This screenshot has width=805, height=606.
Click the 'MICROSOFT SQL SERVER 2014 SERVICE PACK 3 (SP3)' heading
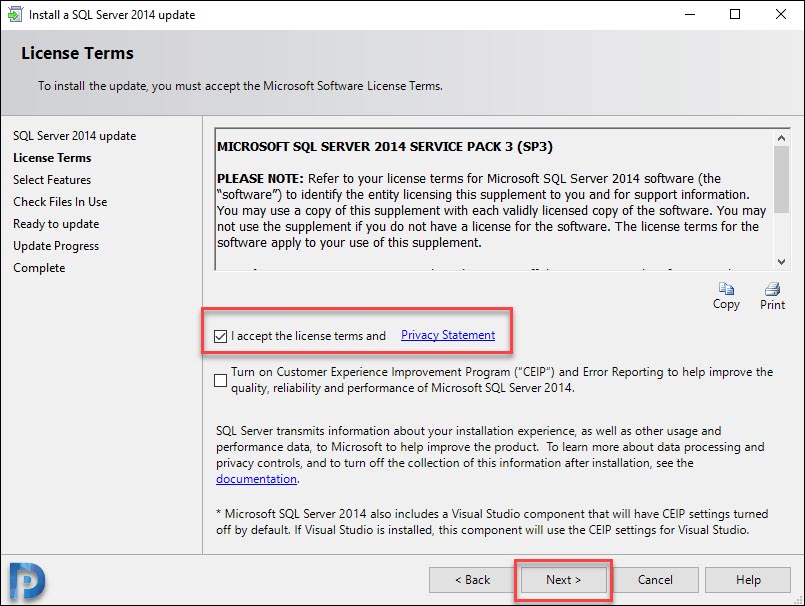(x=385, y=147)
